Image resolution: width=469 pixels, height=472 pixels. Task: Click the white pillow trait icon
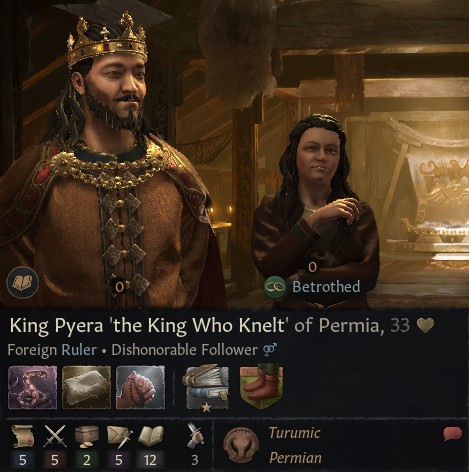pos(86,387)
